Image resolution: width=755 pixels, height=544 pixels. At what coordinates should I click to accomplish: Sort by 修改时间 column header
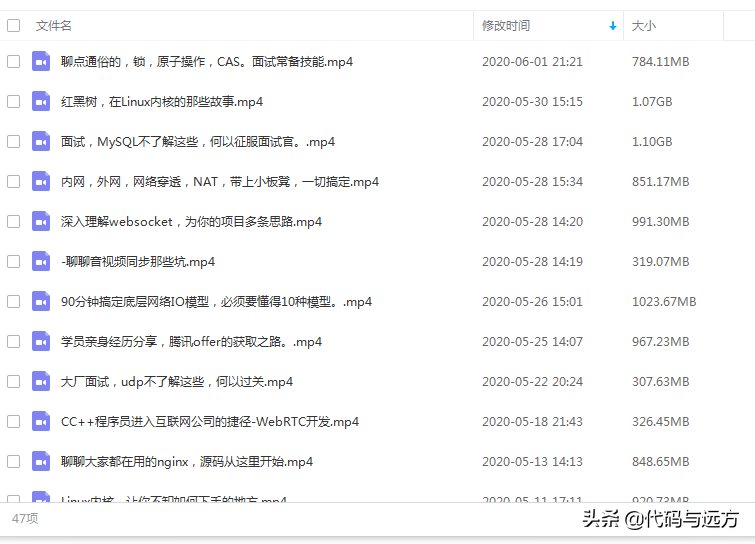[x=506, y=26]
